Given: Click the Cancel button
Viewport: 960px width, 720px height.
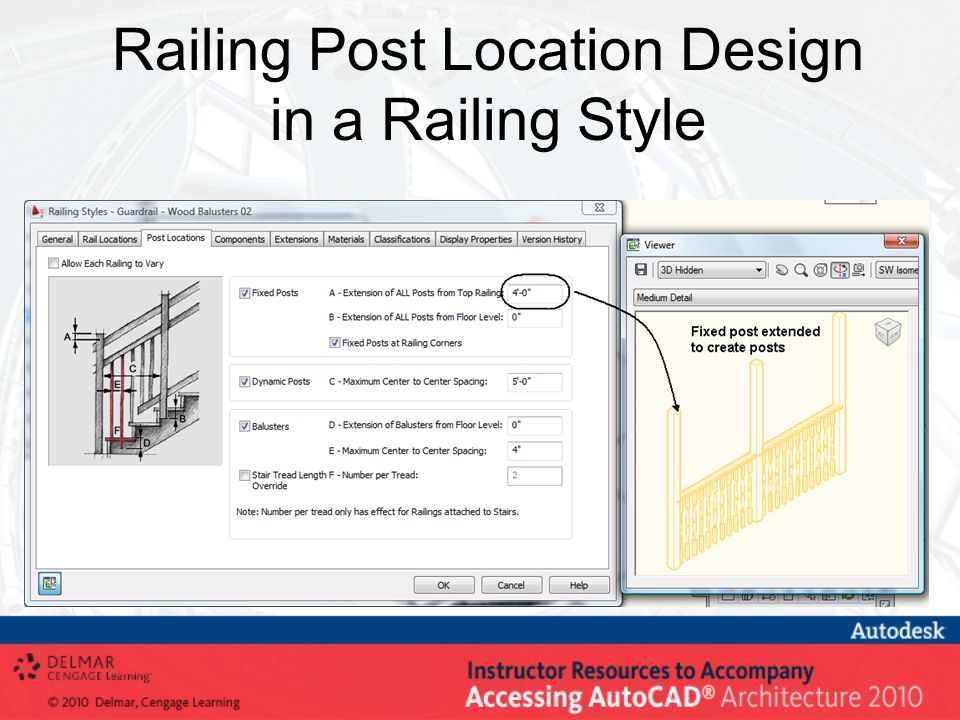Looking at the screenshot, I should (x=511, y=585).
